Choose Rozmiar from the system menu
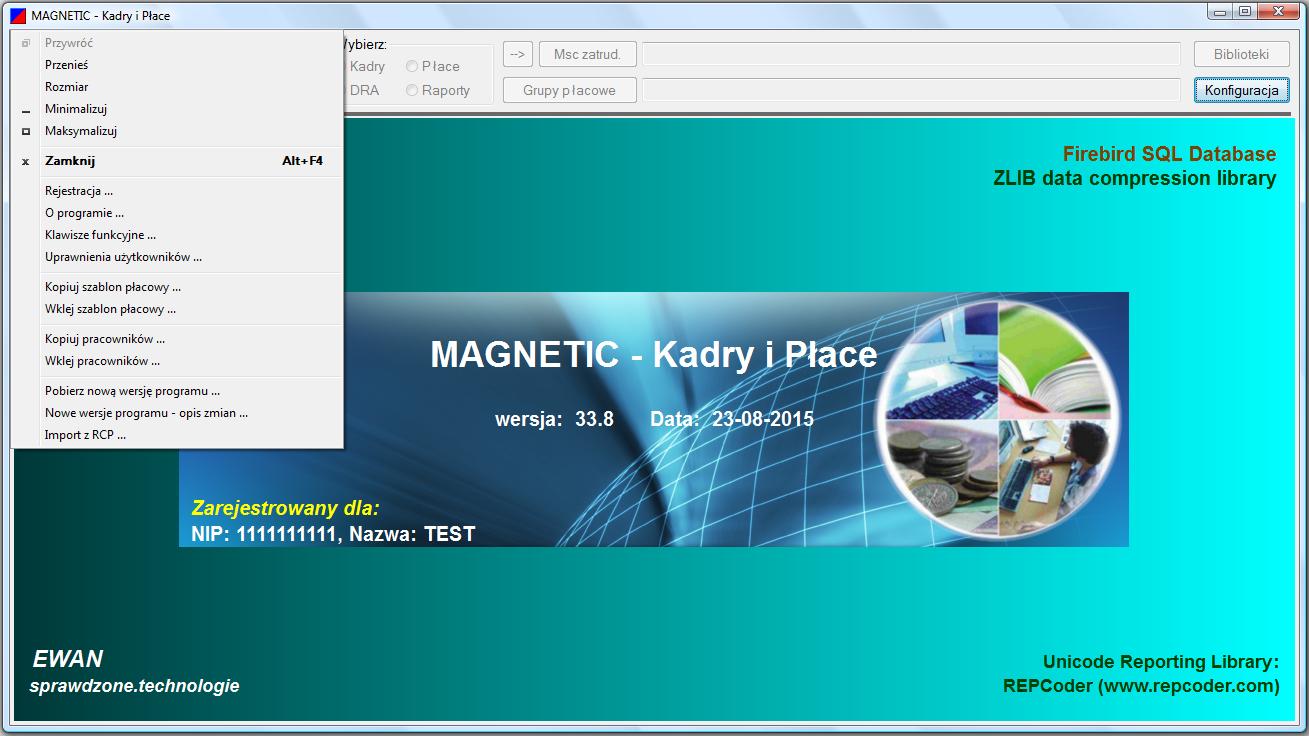This screenshot has height=736, width=1309. [177, 87]
